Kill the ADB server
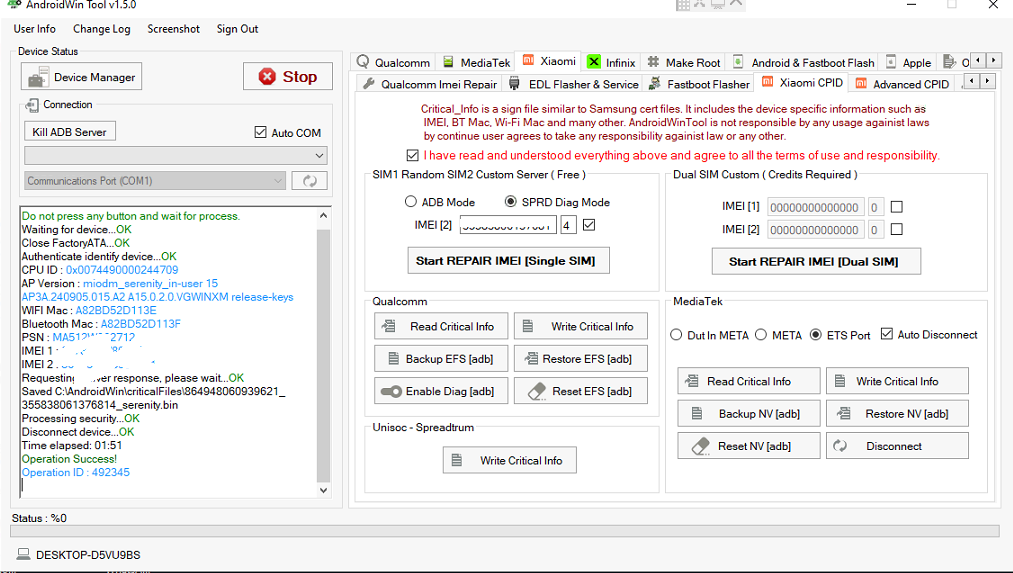 (70, 131)
